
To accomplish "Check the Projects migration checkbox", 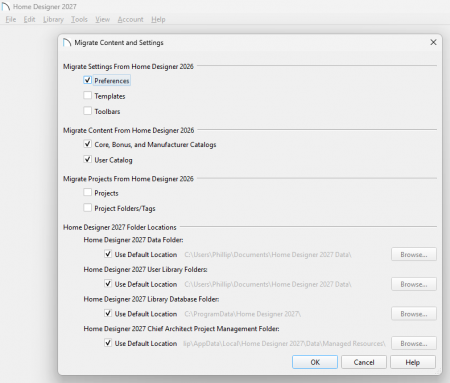I will coord(88,193).
